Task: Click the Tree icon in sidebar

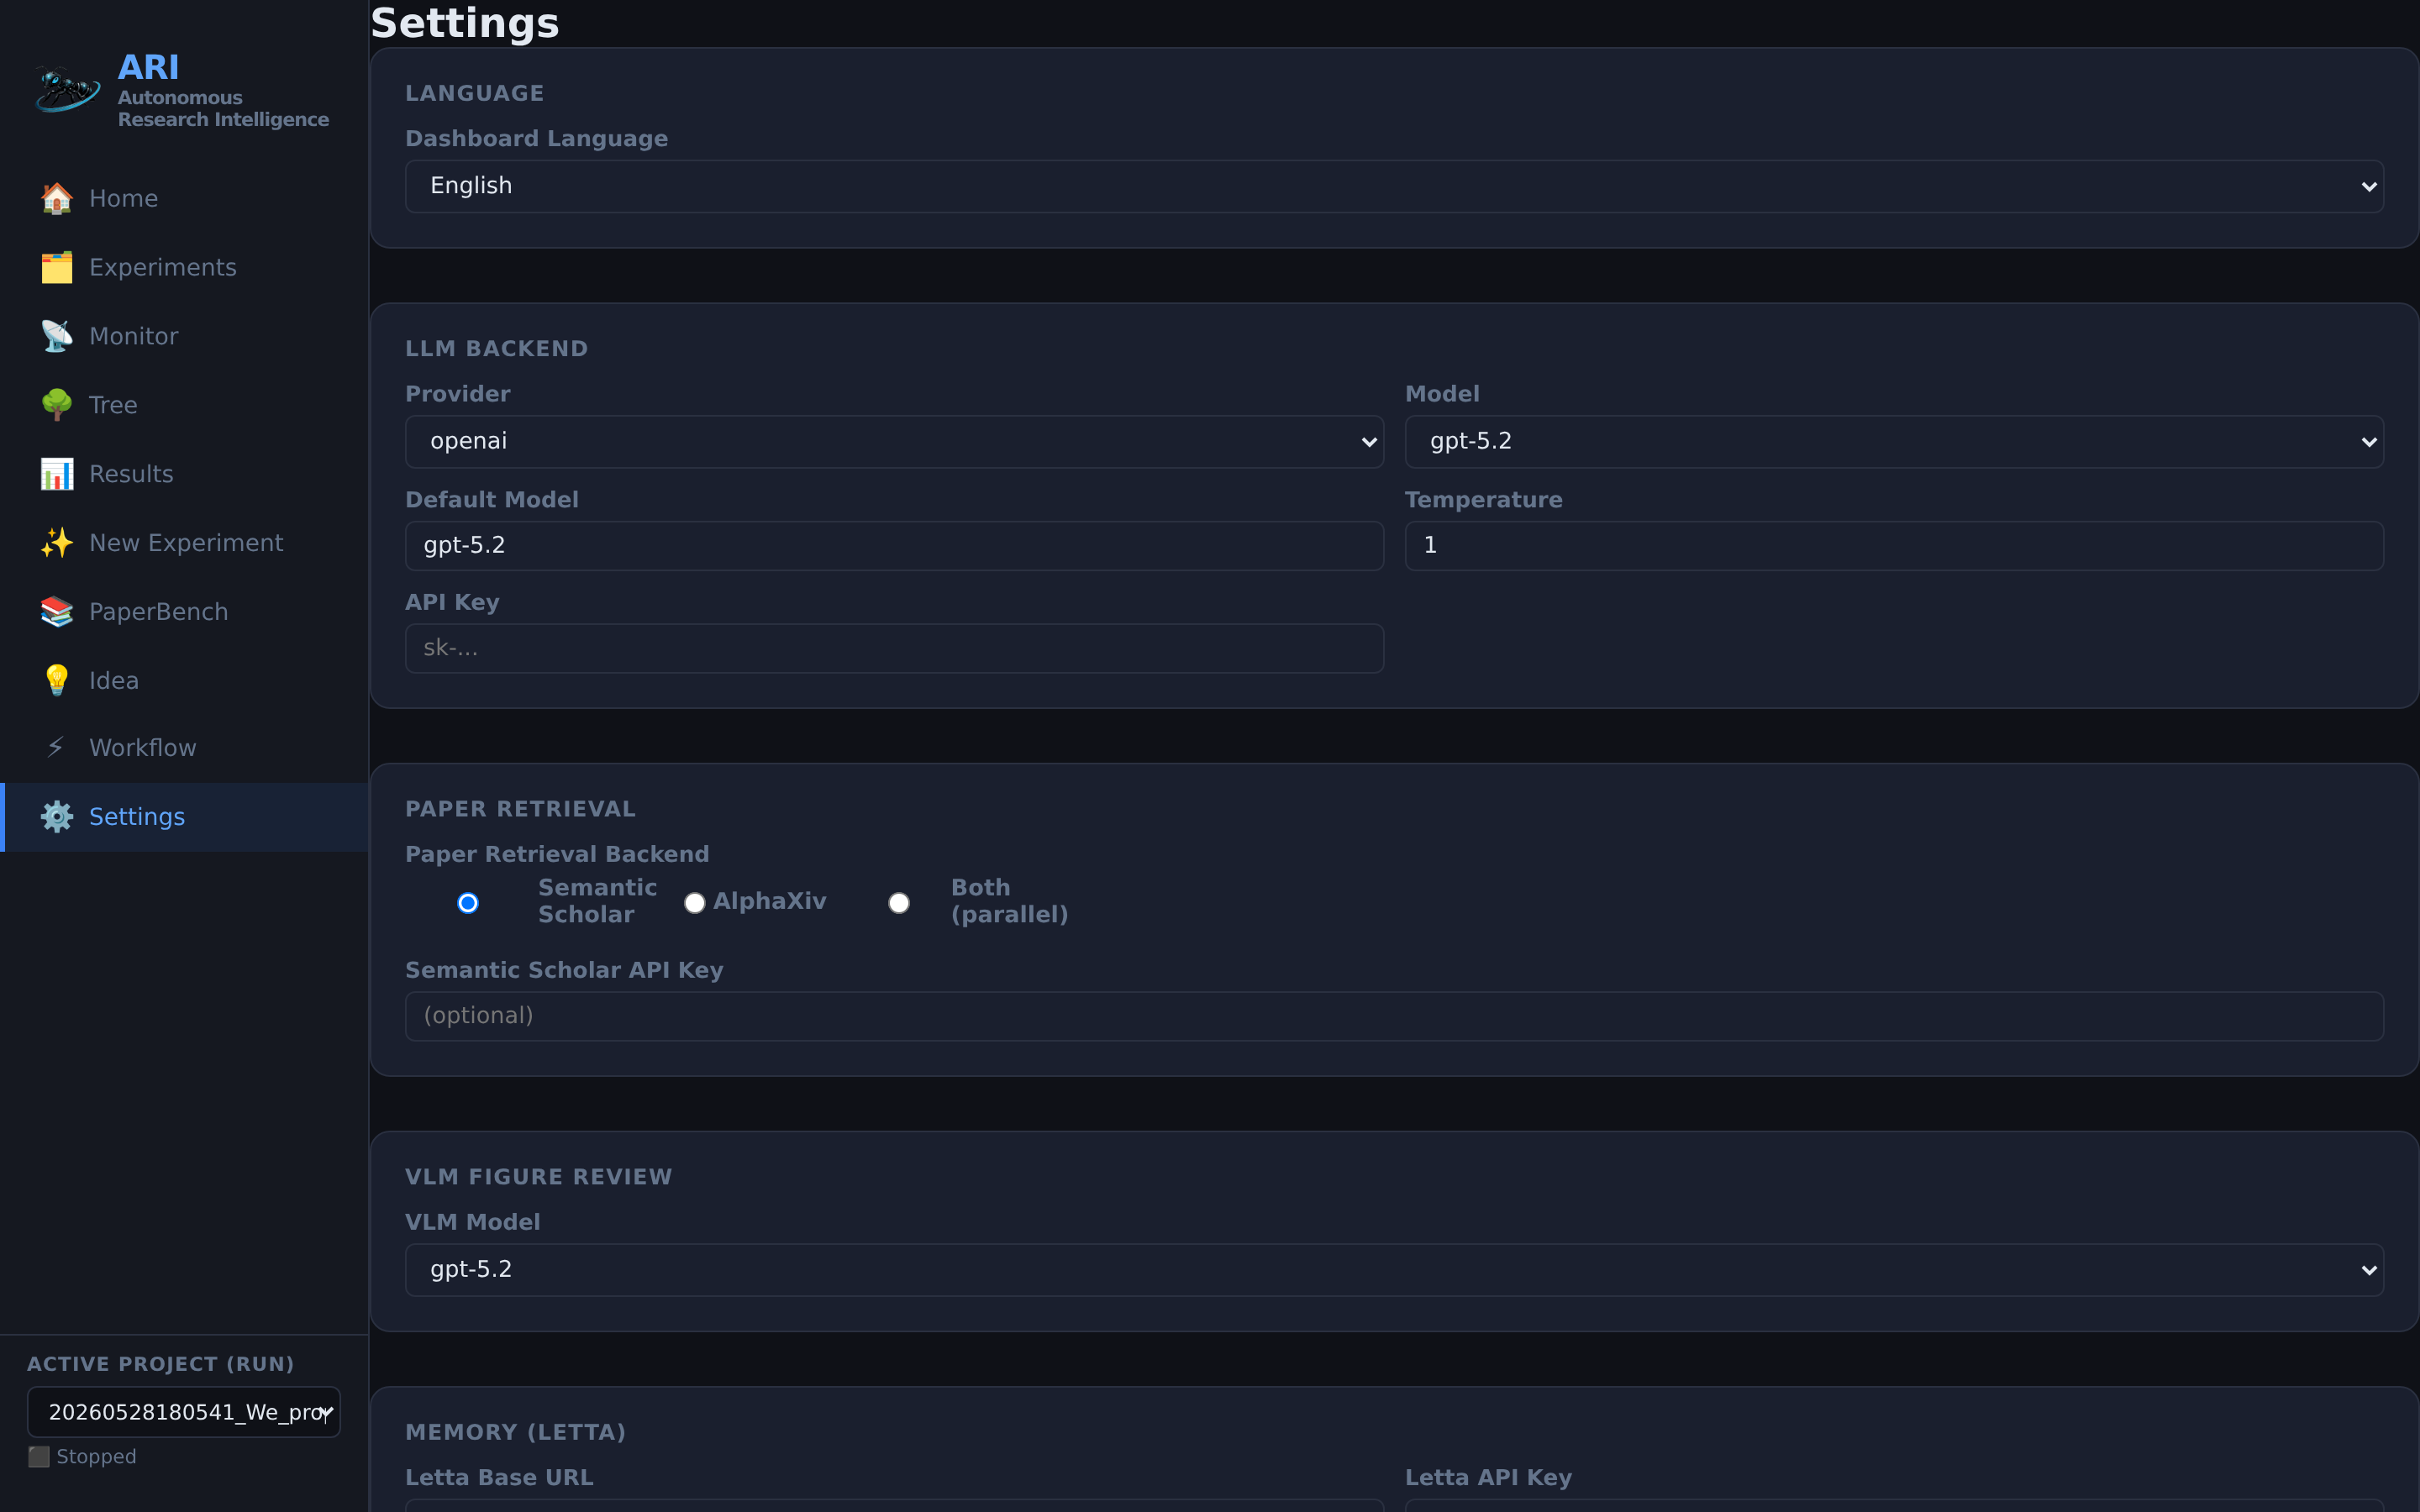Action: coord(57,405)
